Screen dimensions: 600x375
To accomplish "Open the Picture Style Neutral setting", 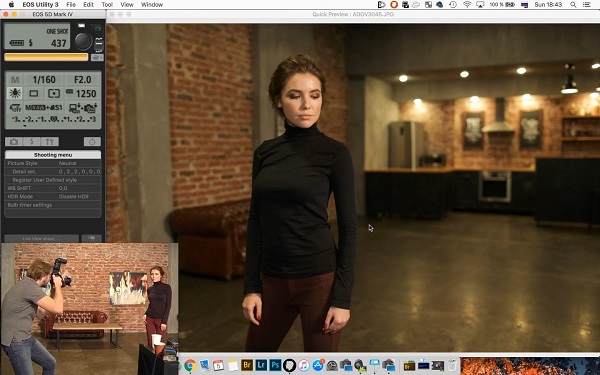I will [x=53, y=163].
